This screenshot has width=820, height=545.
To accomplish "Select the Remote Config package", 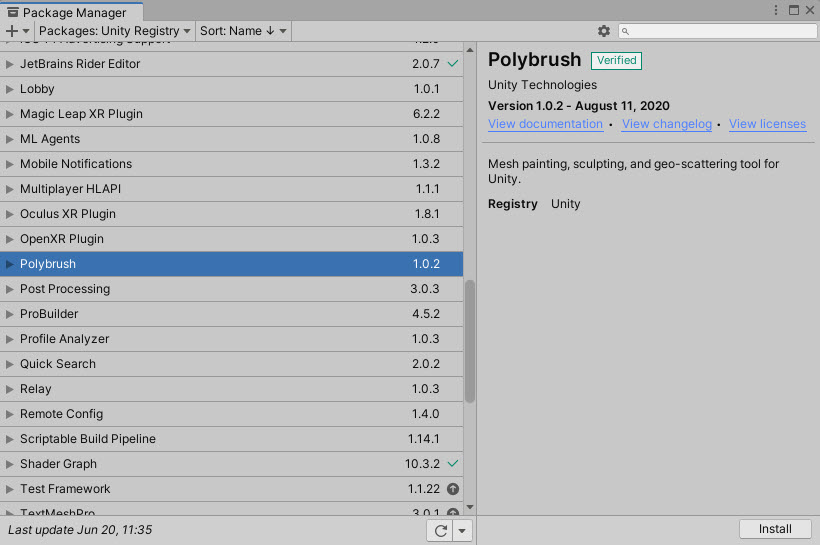I will click(231, 414).
